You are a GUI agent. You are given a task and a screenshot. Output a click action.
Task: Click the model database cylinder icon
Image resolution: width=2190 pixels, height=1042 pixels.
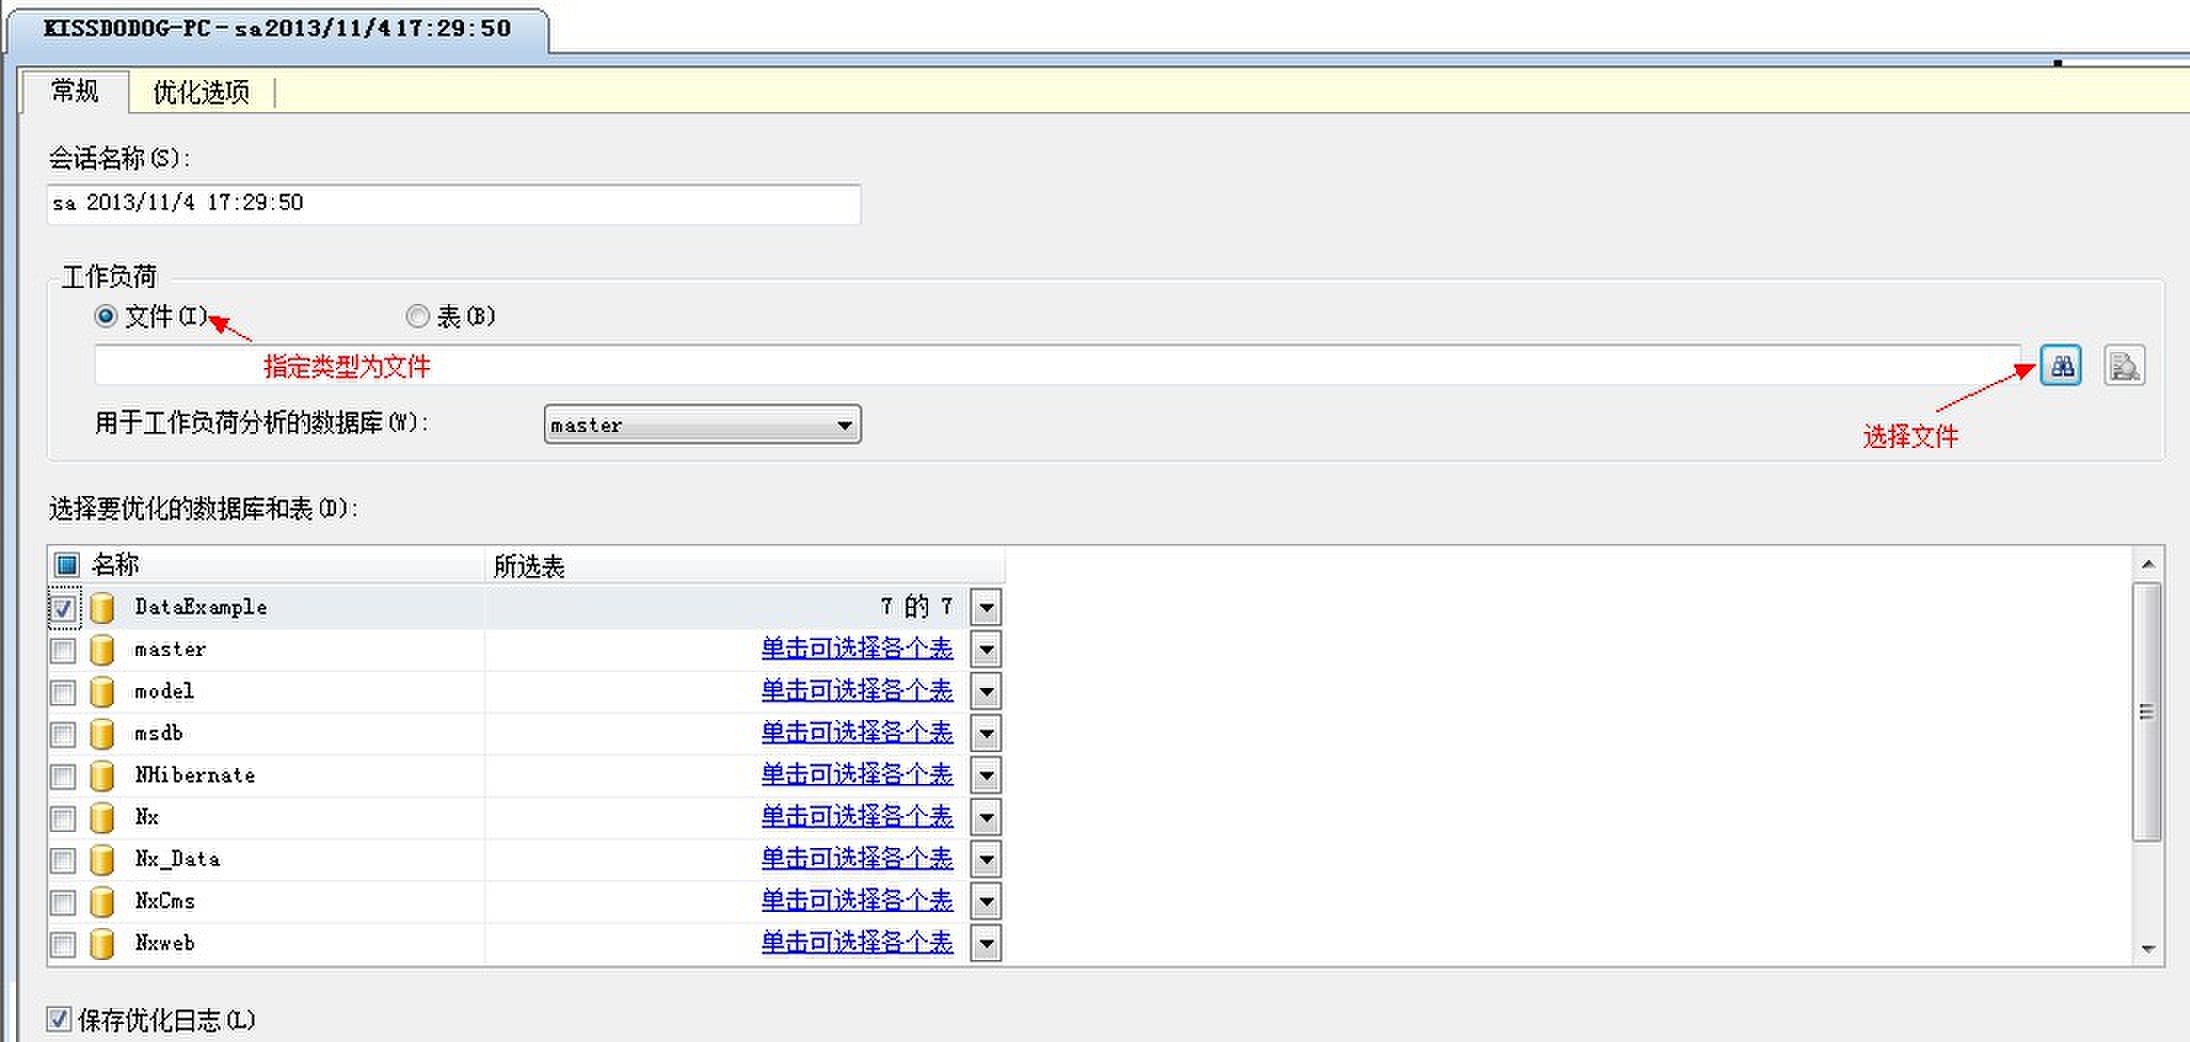tap(102, 691)
